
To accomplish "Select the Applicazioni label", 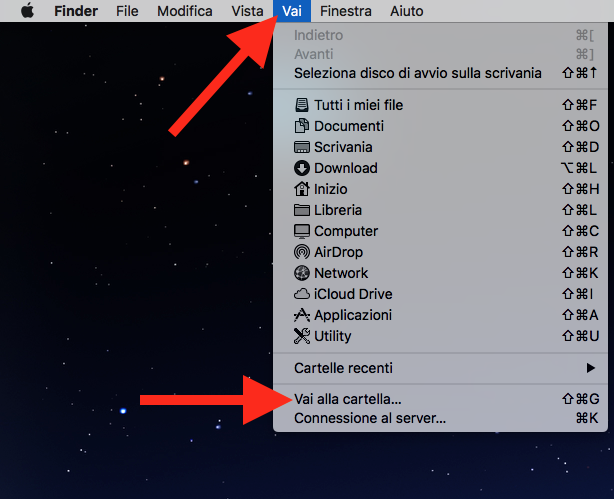I will tap(353, 315).
